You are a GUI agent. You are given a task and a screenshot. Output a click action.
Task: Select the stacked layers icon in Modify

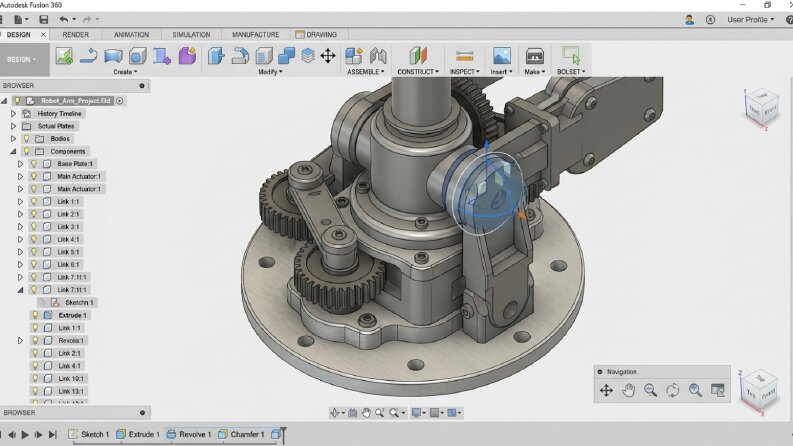tap(307, 56)
